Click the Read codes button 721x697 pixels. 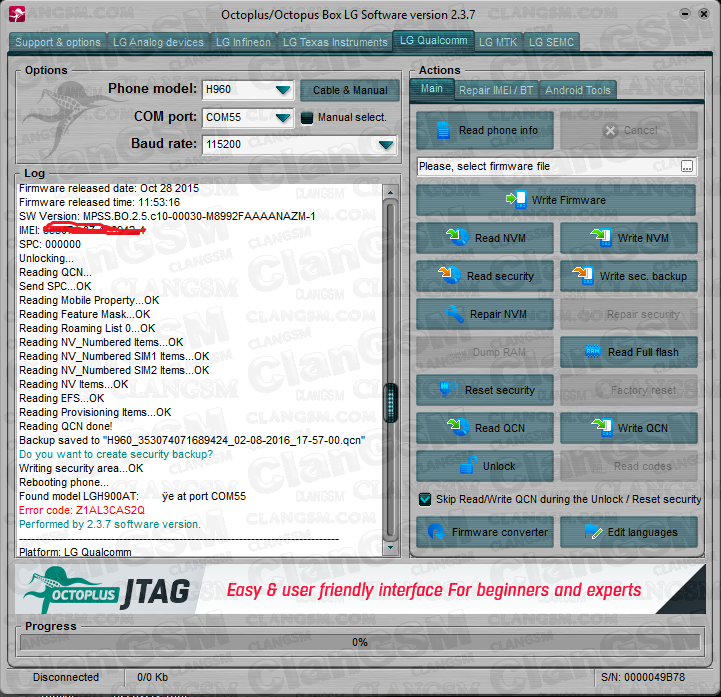629,466
